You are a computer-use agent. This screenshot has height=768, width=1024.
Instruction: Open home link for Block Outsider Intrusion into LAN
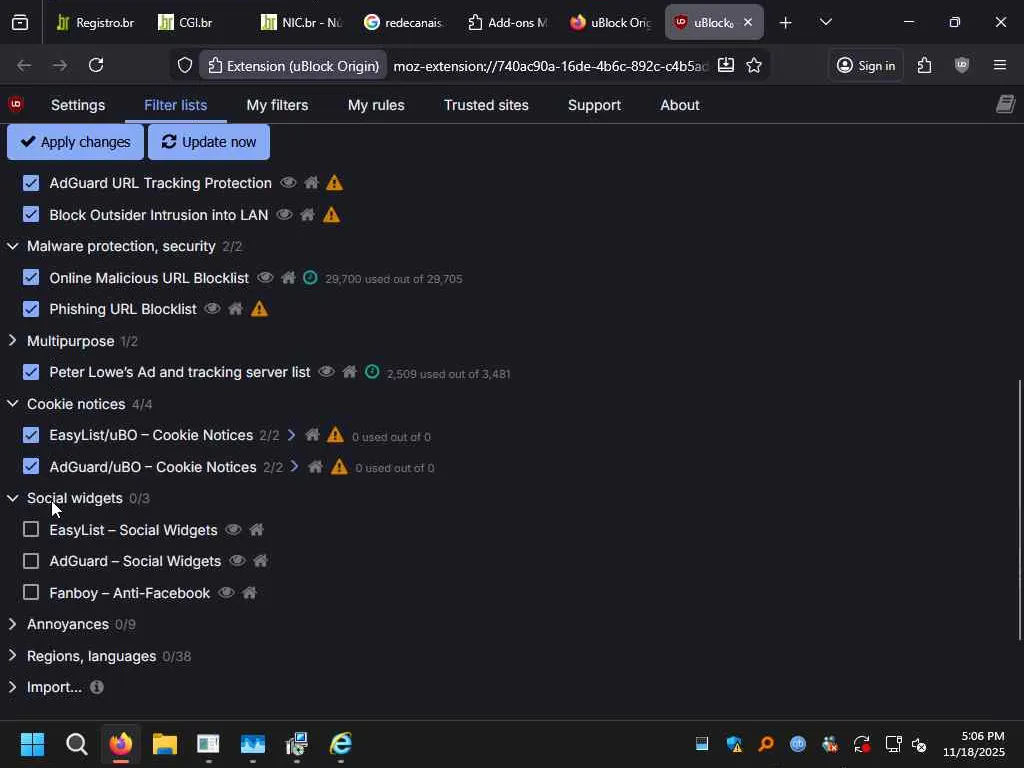tap(308, 215)
